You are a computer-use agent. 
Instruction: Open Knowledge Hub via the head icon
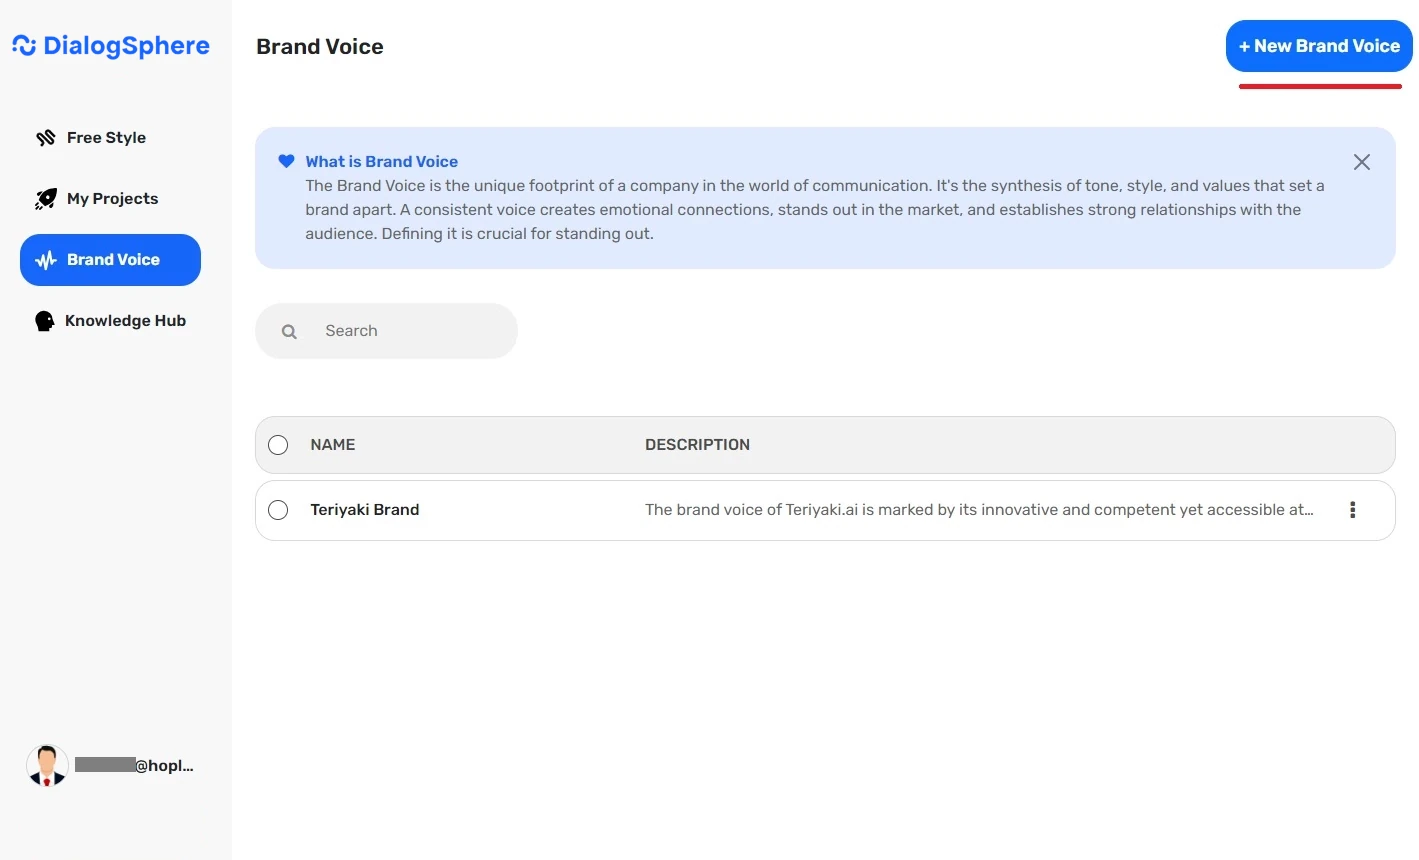point(46,320)
